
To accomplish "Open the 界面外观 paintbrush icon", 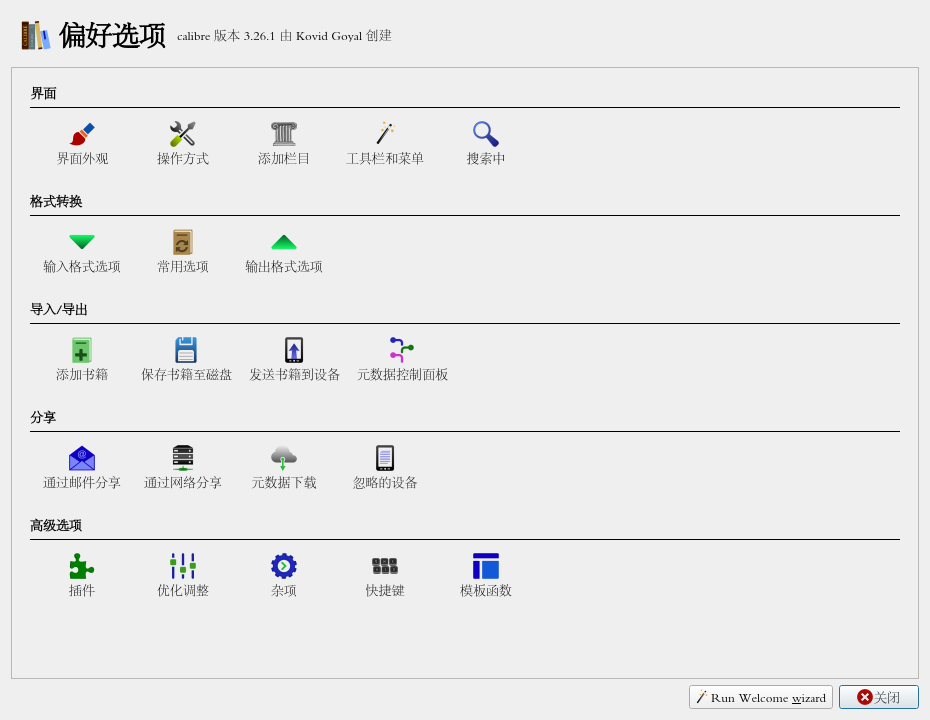I will point(82,134).
